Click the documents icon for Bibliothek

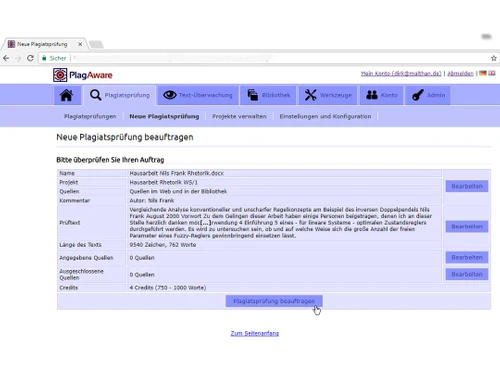pos(253,95)
